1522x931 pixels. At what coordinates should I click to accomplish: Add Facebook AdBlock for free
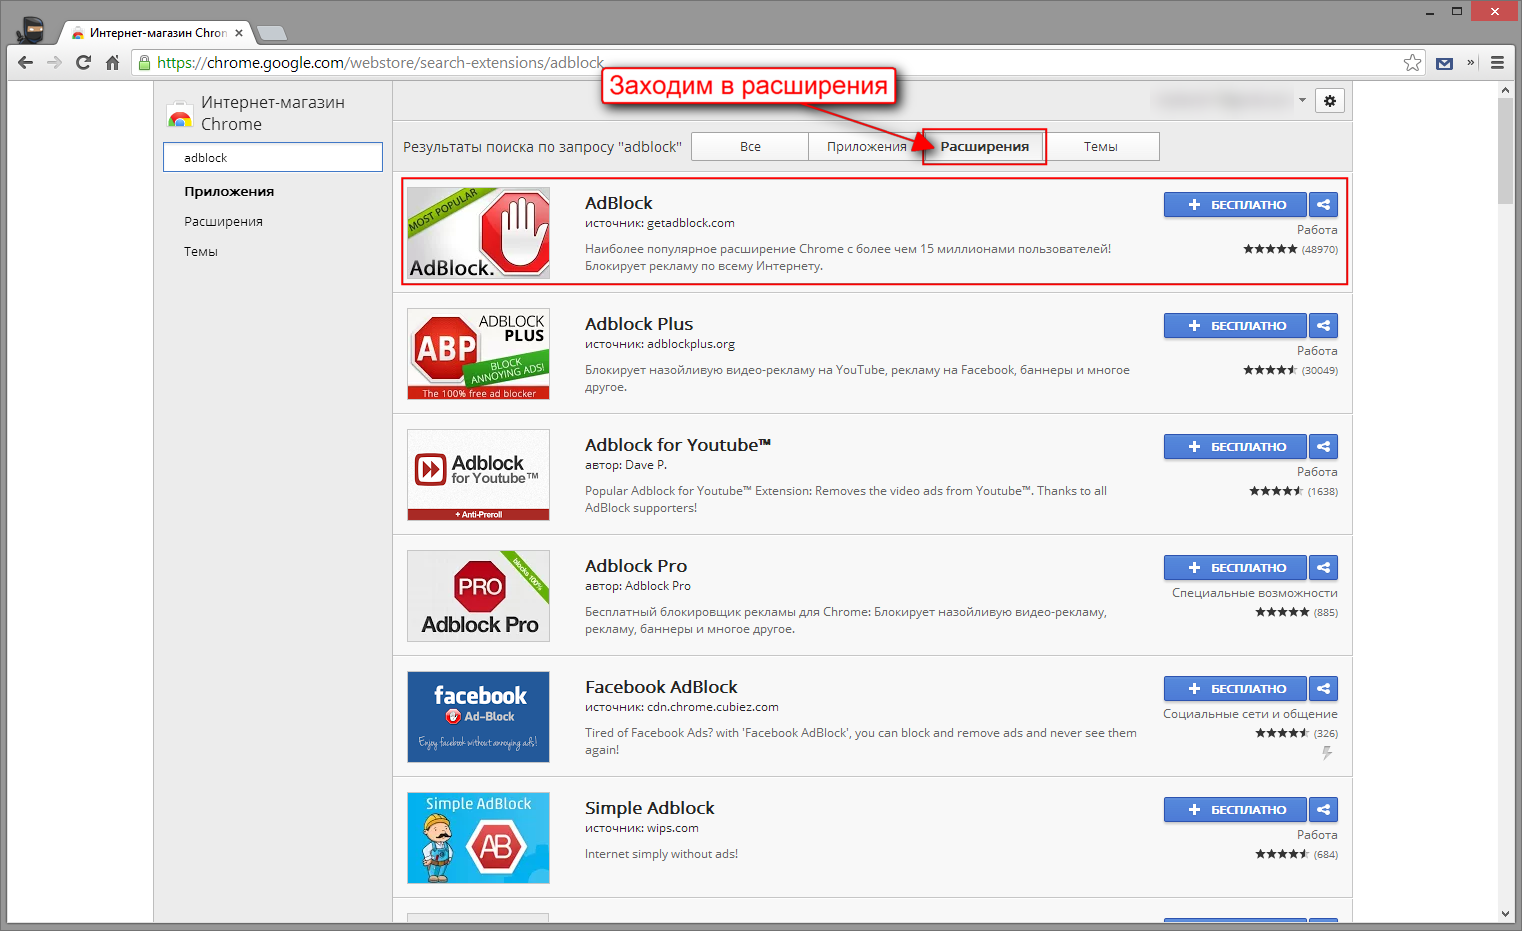(x=1235, y=688)
